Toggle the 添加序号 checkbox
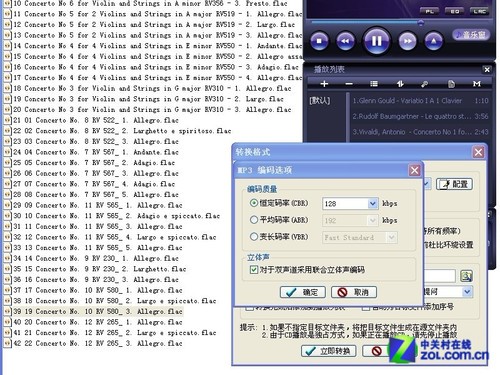500x375 pixels. click(x=366, y=308)
